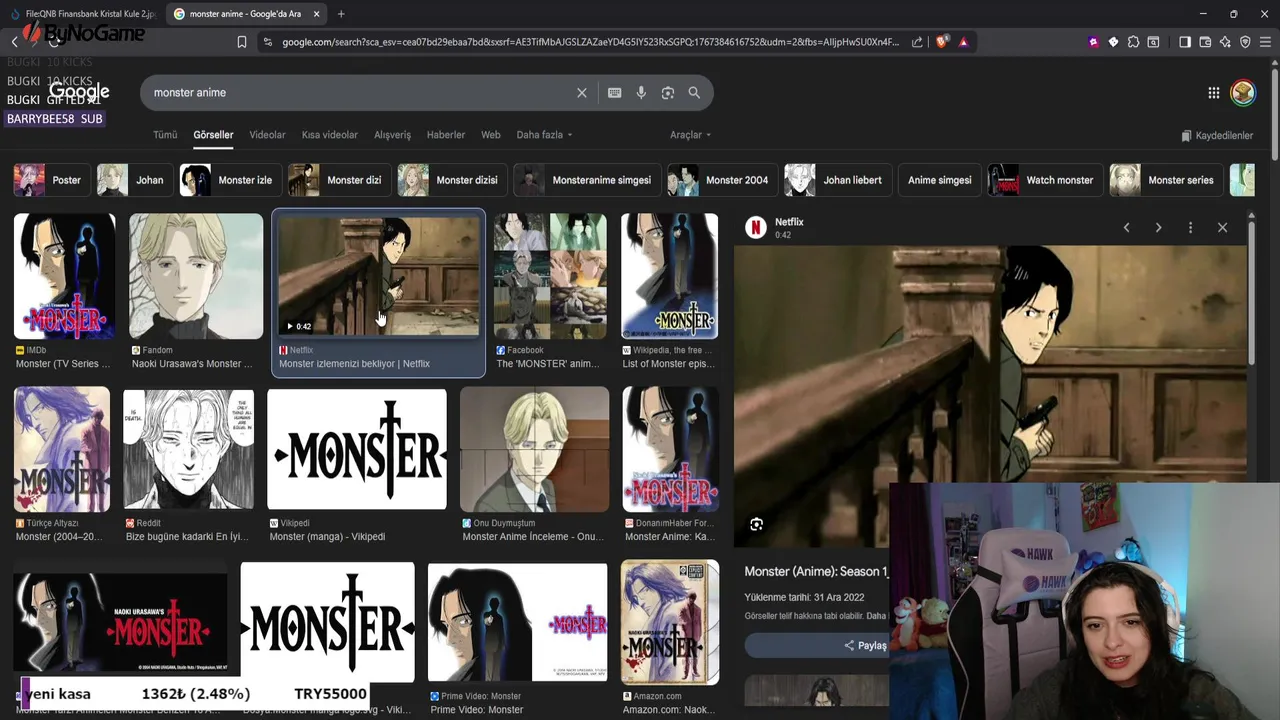
Task: Select the 'Monsteranime simgesi' chip
Action: pyautogui.click(x=587, y=180)
